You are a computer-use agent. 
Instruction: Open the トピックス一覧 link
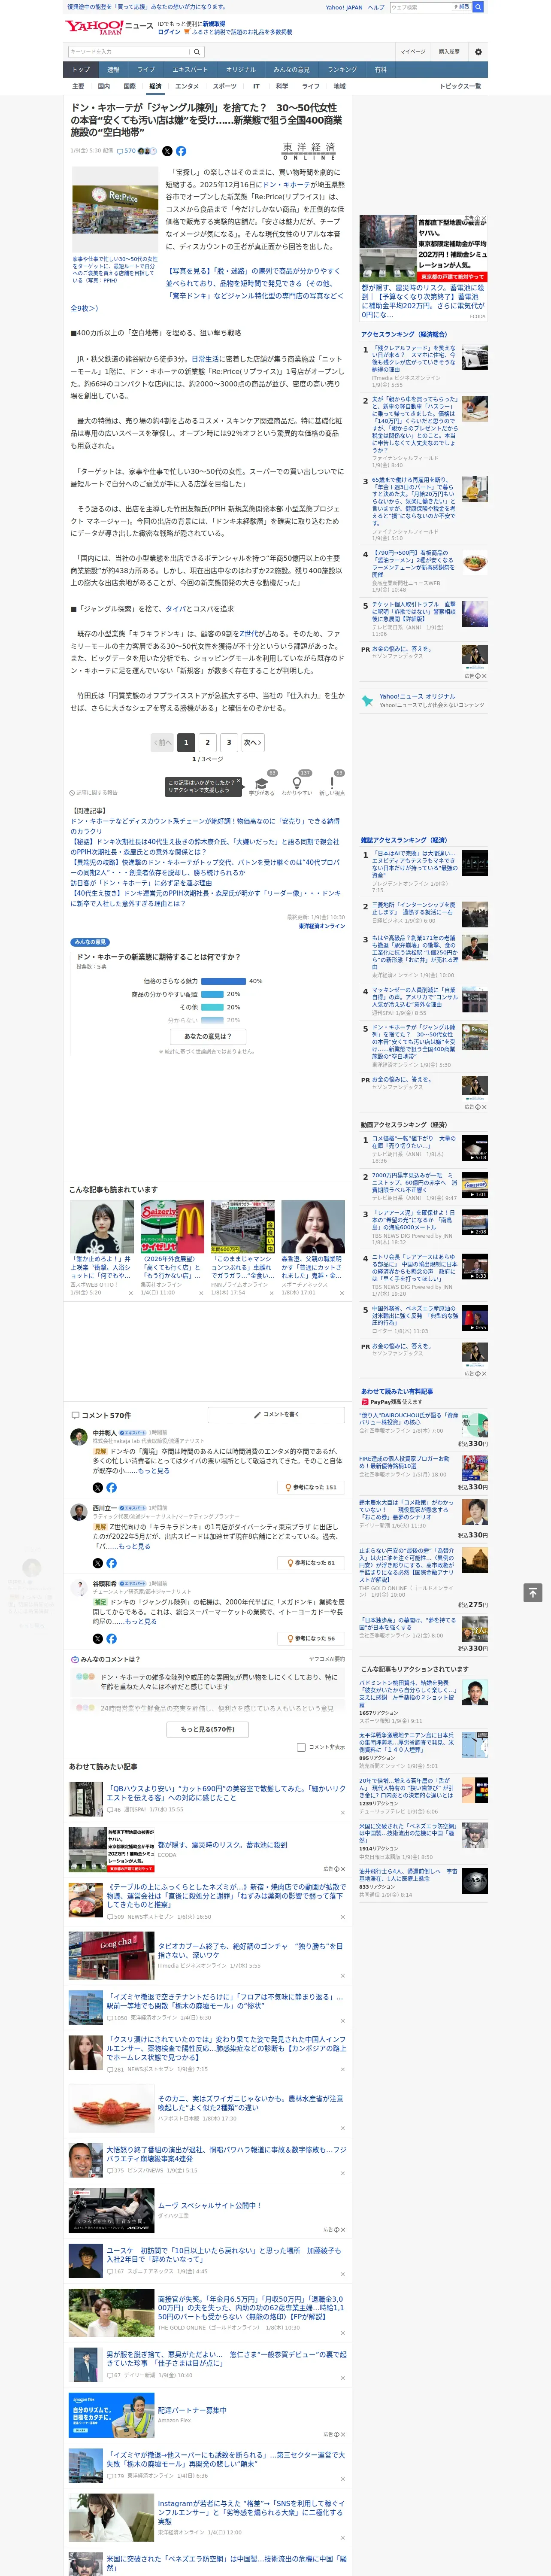(460, 86)
